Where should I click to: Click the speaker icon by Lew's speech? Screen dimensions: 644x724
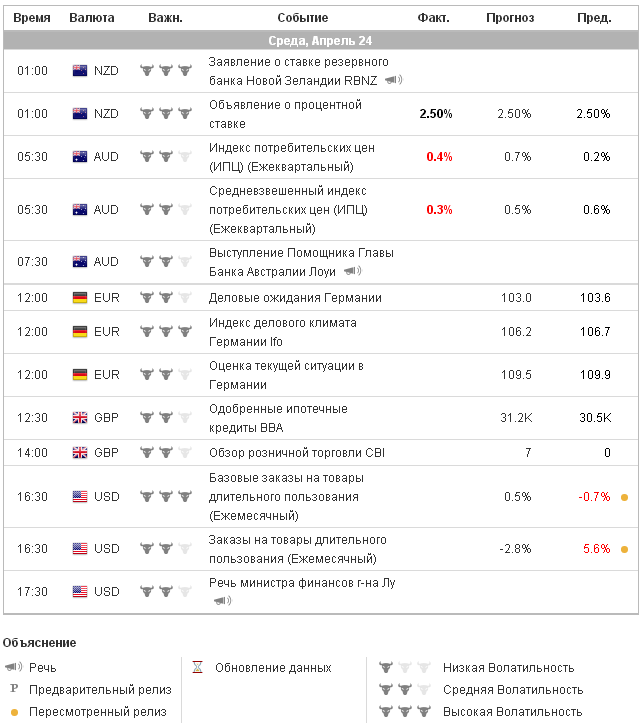222,600
